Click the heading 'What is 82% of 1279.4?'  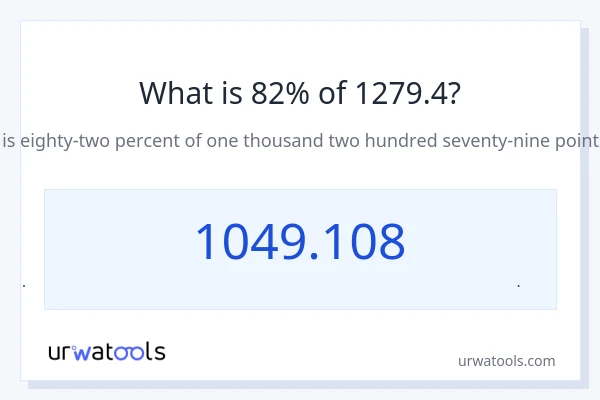click(300, 93)
